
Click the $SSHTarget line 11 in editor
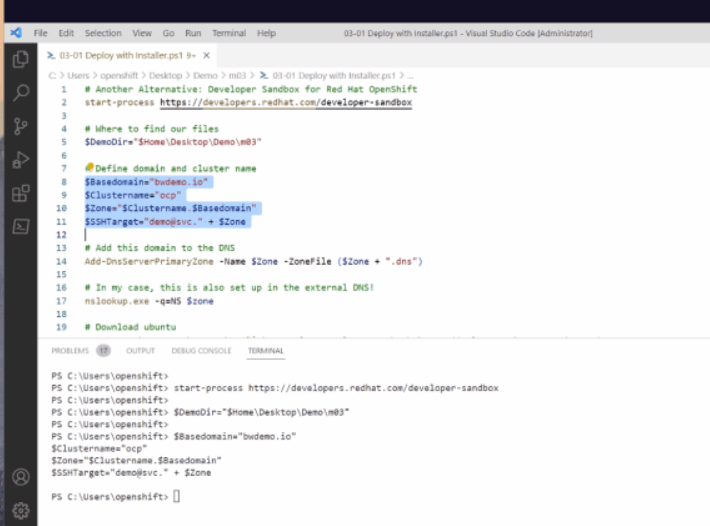[165, 221]
